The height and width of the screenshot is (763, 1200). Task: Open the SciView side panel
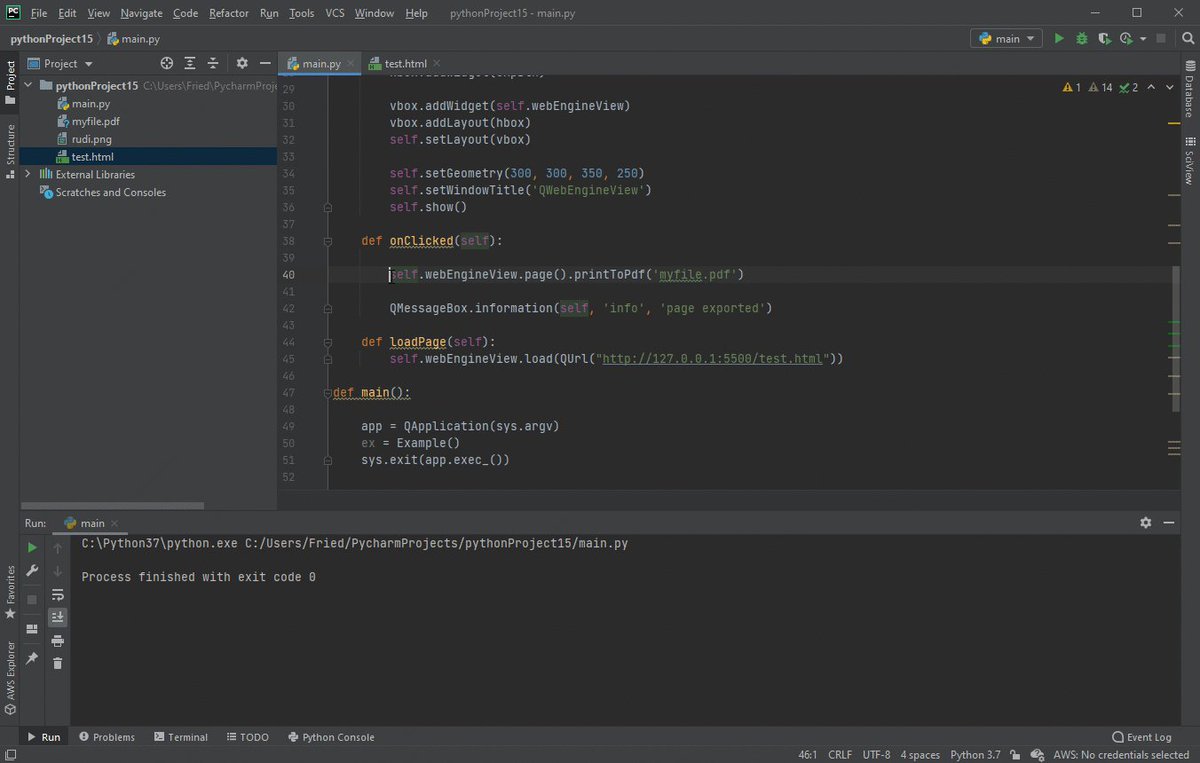(x=1189, y=160)
